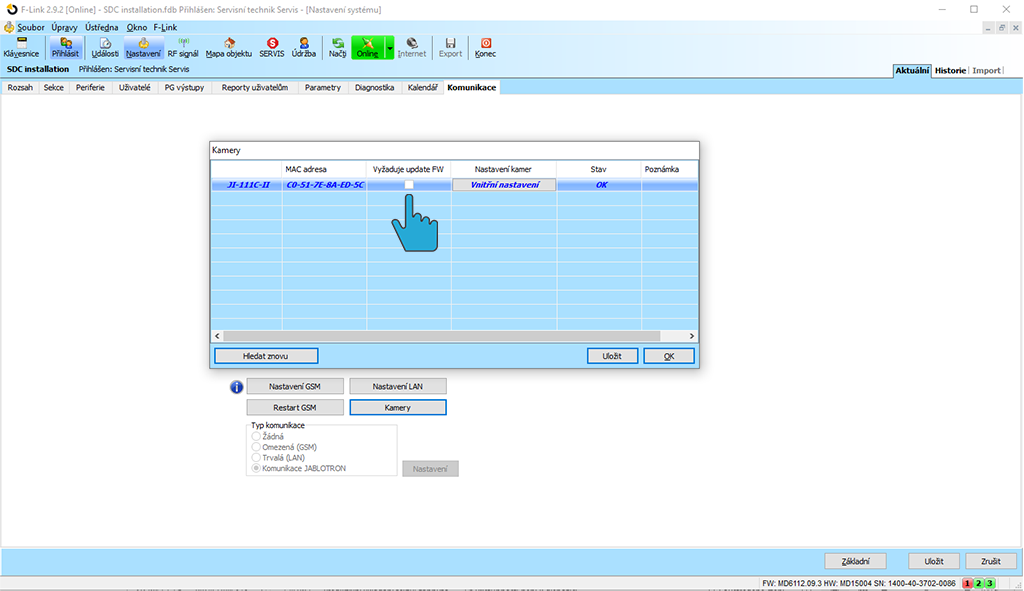This screenshot has width=1024, height=591.
Task: Click the red status indicator 1
Action: tap(967, 583)
